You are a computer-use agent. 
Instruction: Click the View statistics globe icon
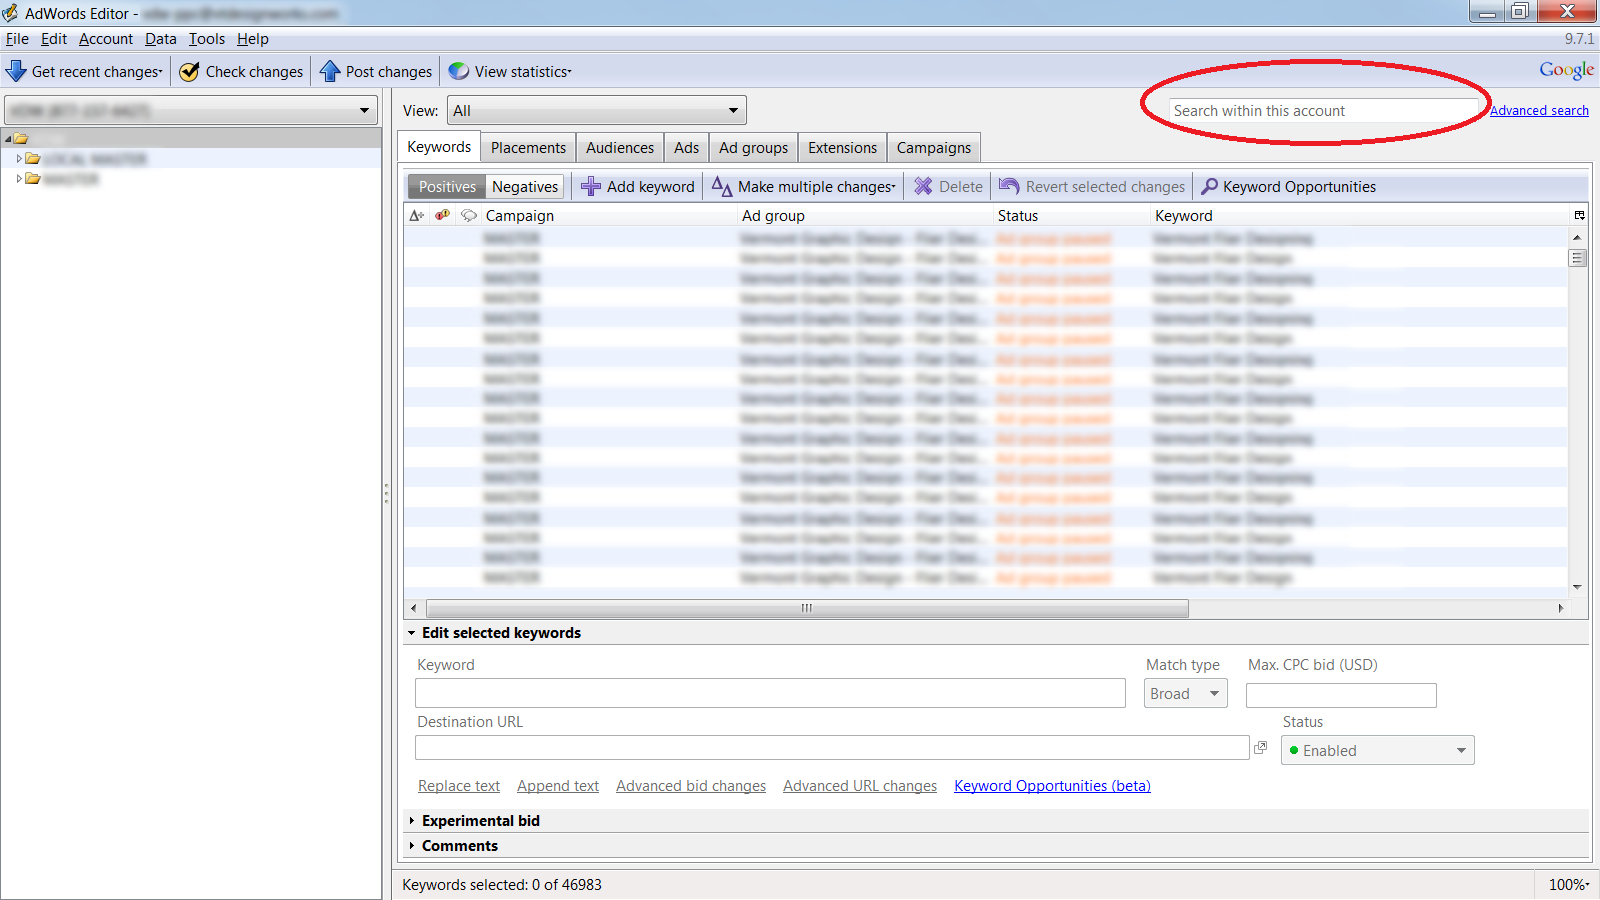[459, 71]
